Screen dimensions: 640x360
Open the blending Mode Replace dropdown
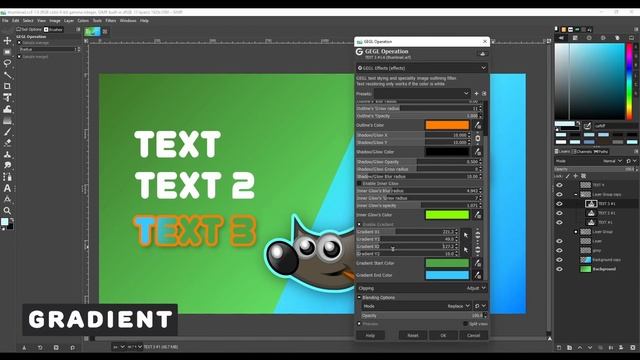tap(417, 306)
